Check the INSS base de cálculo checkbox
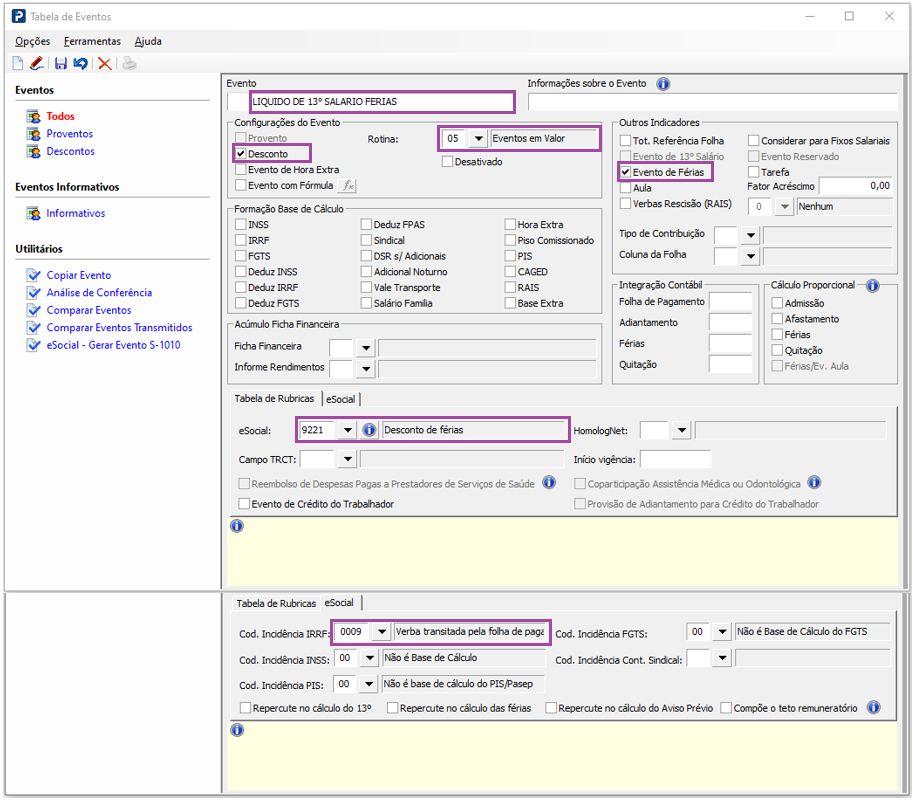This screenshot has height=800, width=915. [x=240, y=225]
